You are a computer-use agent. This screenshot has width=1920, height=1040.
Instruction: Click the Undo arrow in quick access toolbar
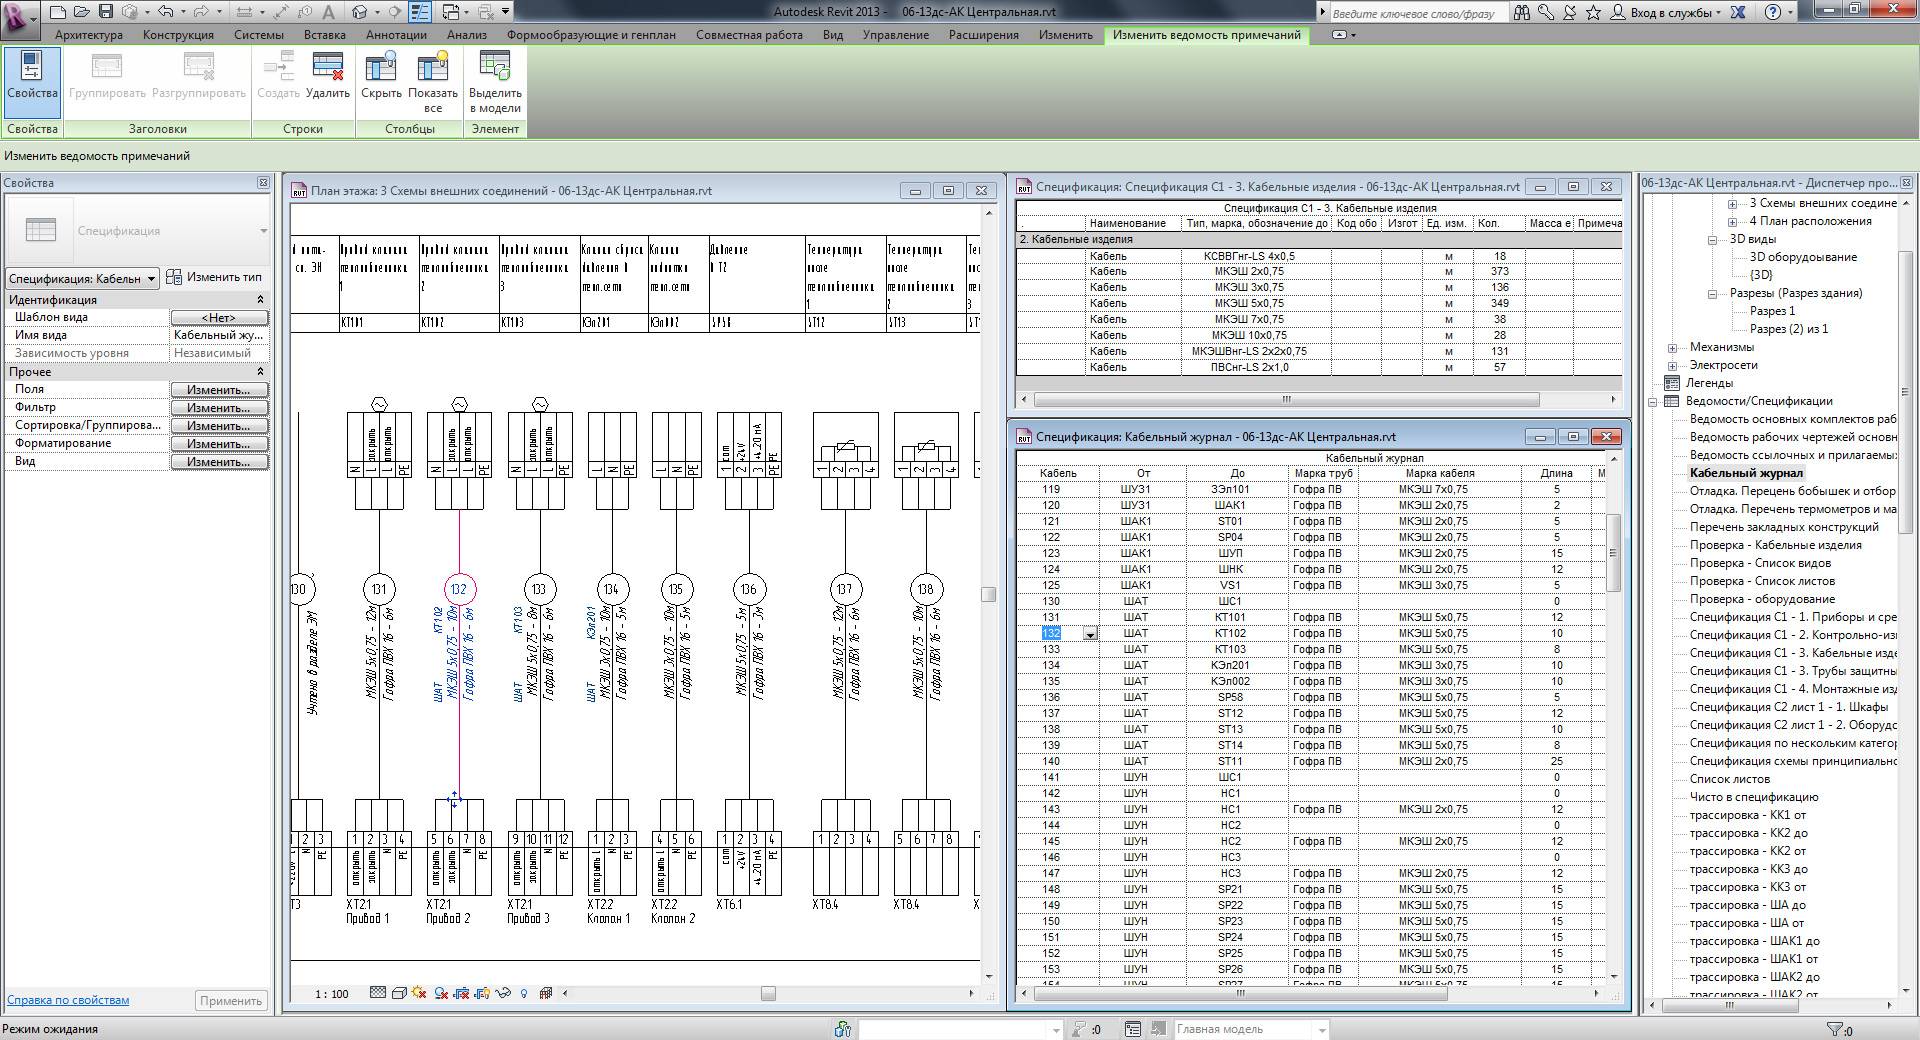[165, 12]
